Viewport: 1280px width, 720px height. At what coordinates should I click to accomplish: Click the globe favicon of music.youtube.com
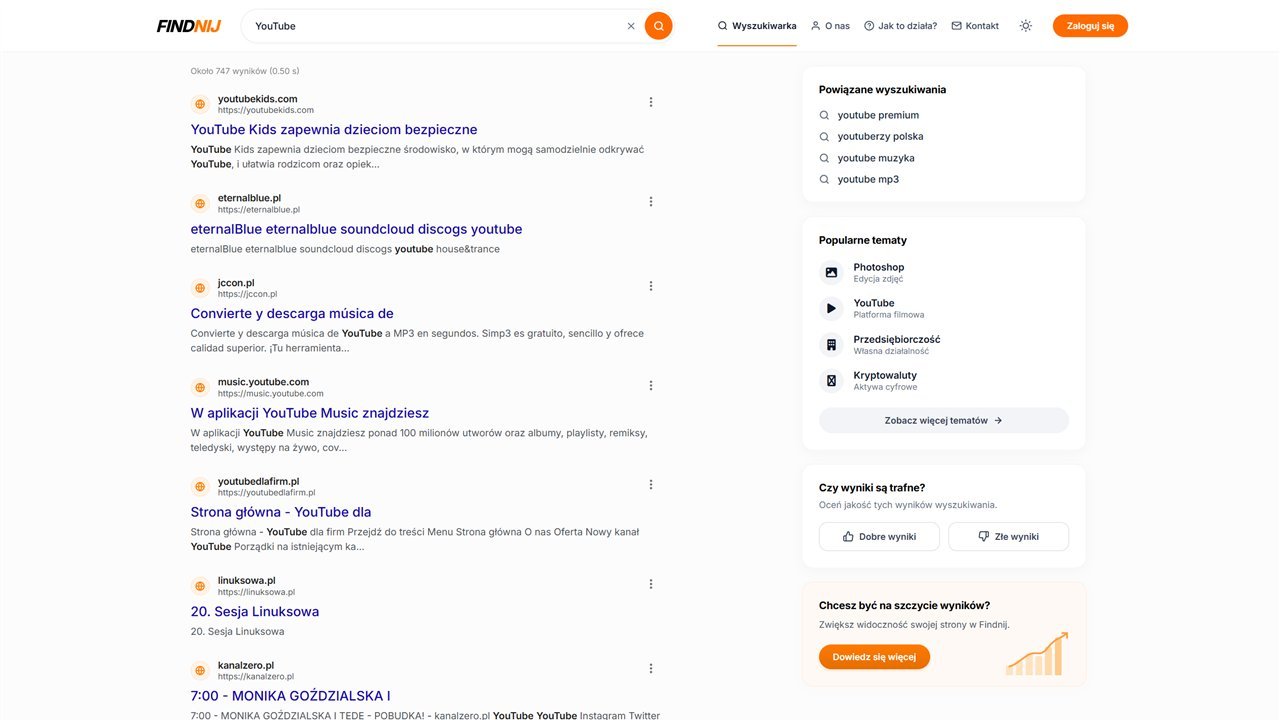coord(200,387)
